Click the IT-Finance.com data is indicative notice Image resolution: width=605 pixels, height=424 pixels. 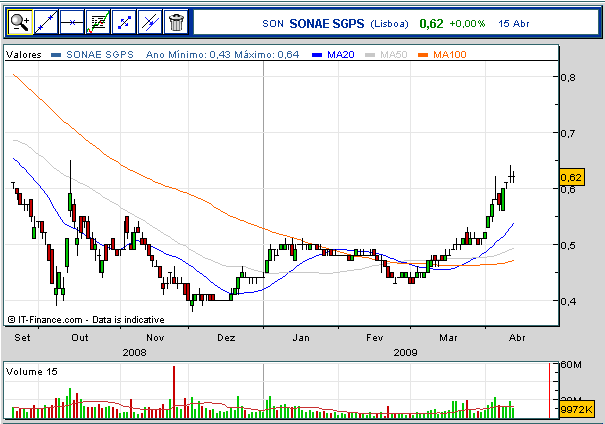(x=86, y=320)
